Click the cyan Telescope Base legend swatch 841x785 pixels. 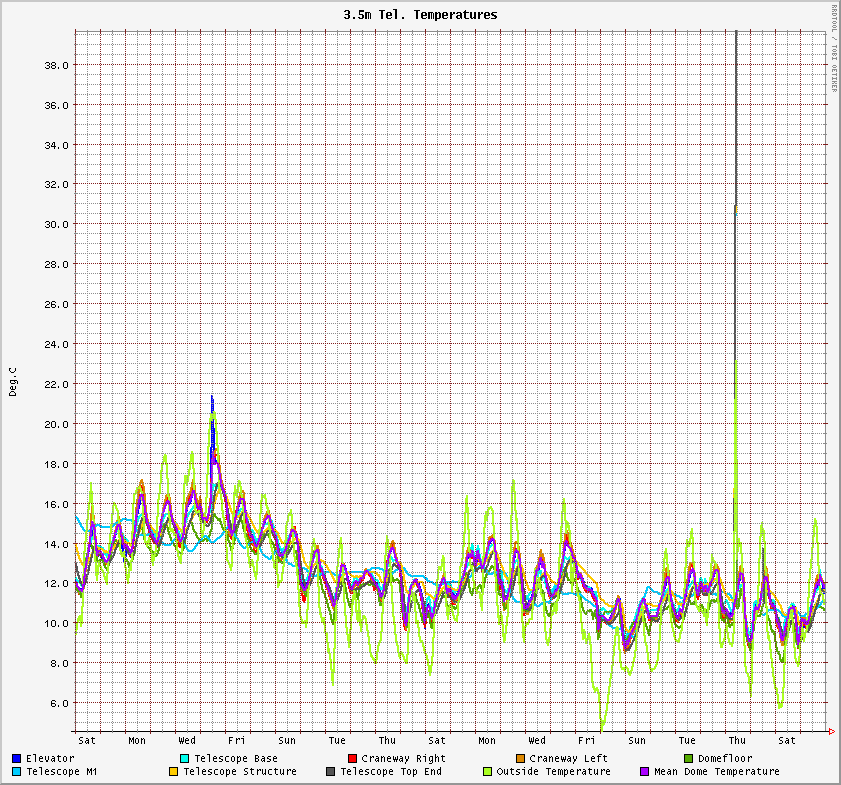pos(185,759)
